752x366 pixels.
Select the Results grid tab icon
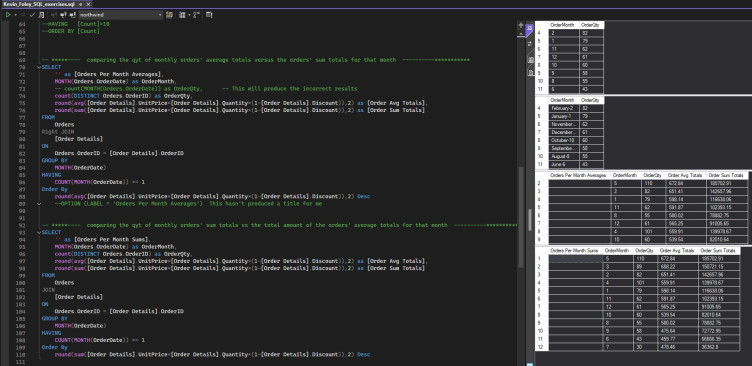point(529,28)
